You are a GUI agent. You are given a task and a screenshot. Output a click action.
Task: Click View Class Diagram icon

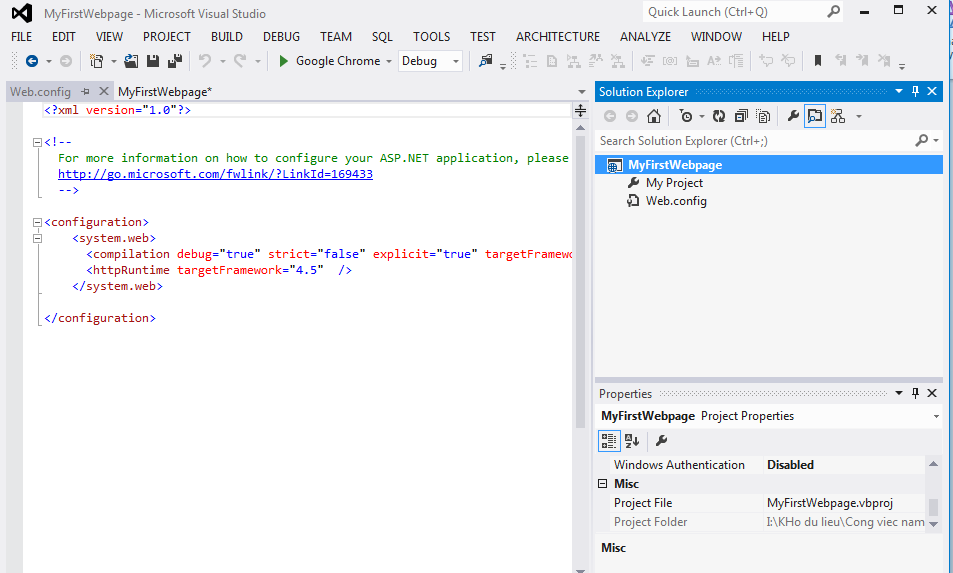click(838, 116)
